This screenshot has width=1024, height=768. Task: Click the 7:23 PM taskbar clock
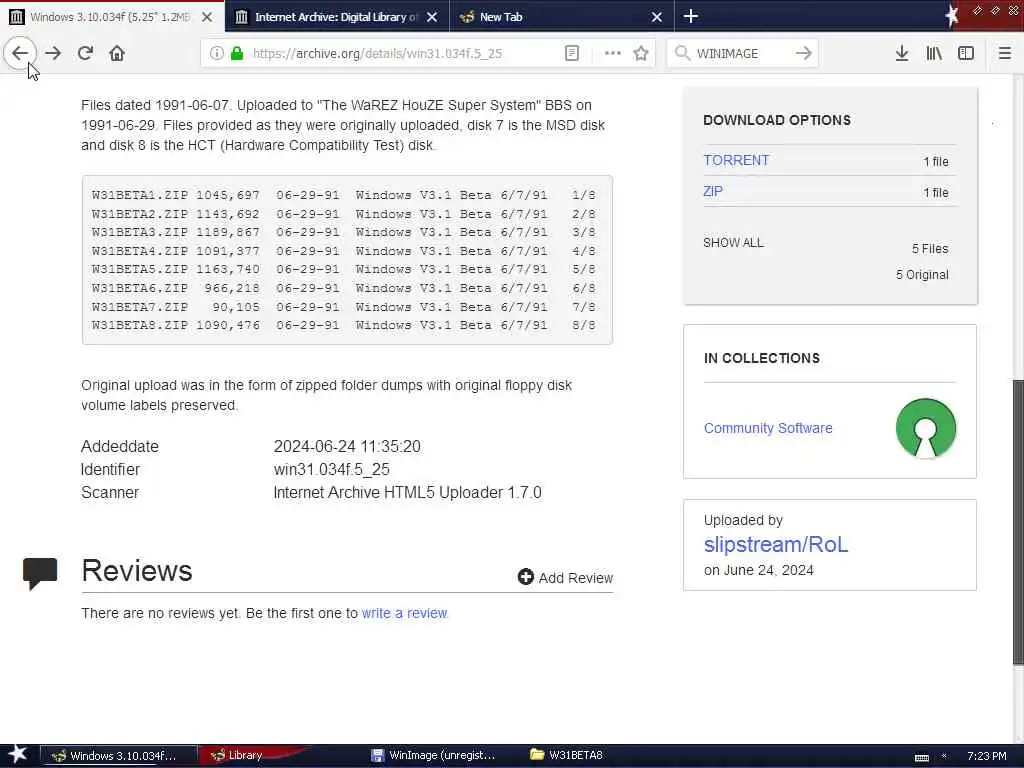coord(987,756)
